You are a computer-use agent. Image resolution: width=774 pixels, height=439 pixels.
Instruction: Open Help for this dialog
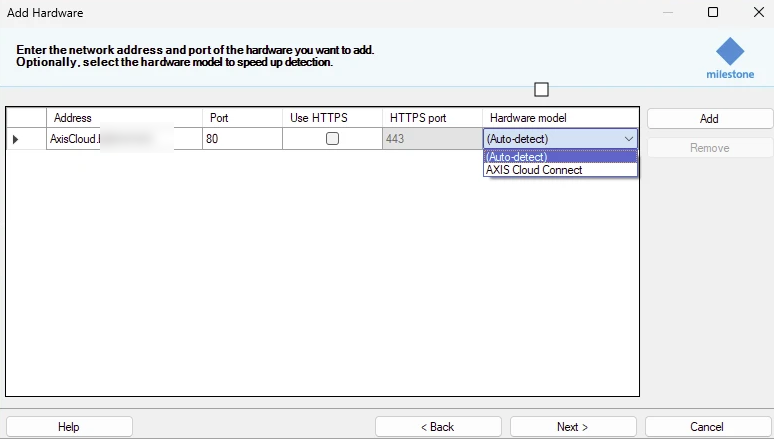69,427
